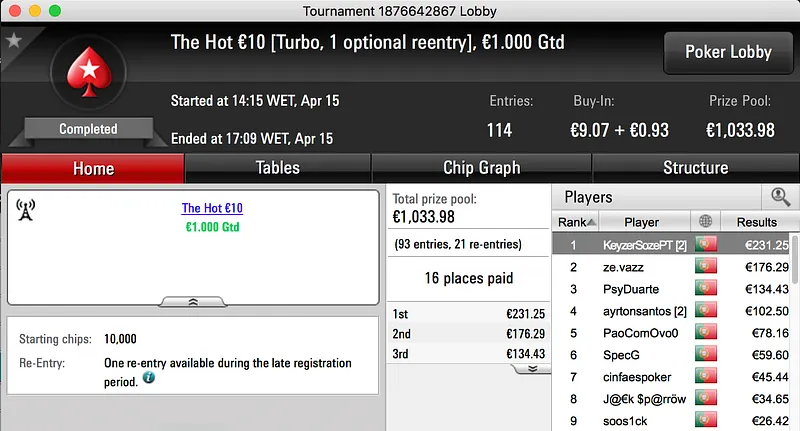Click the flag icon beside PsyDuarte
Screen dimensions: 800x431
click(x=707, y=289)
